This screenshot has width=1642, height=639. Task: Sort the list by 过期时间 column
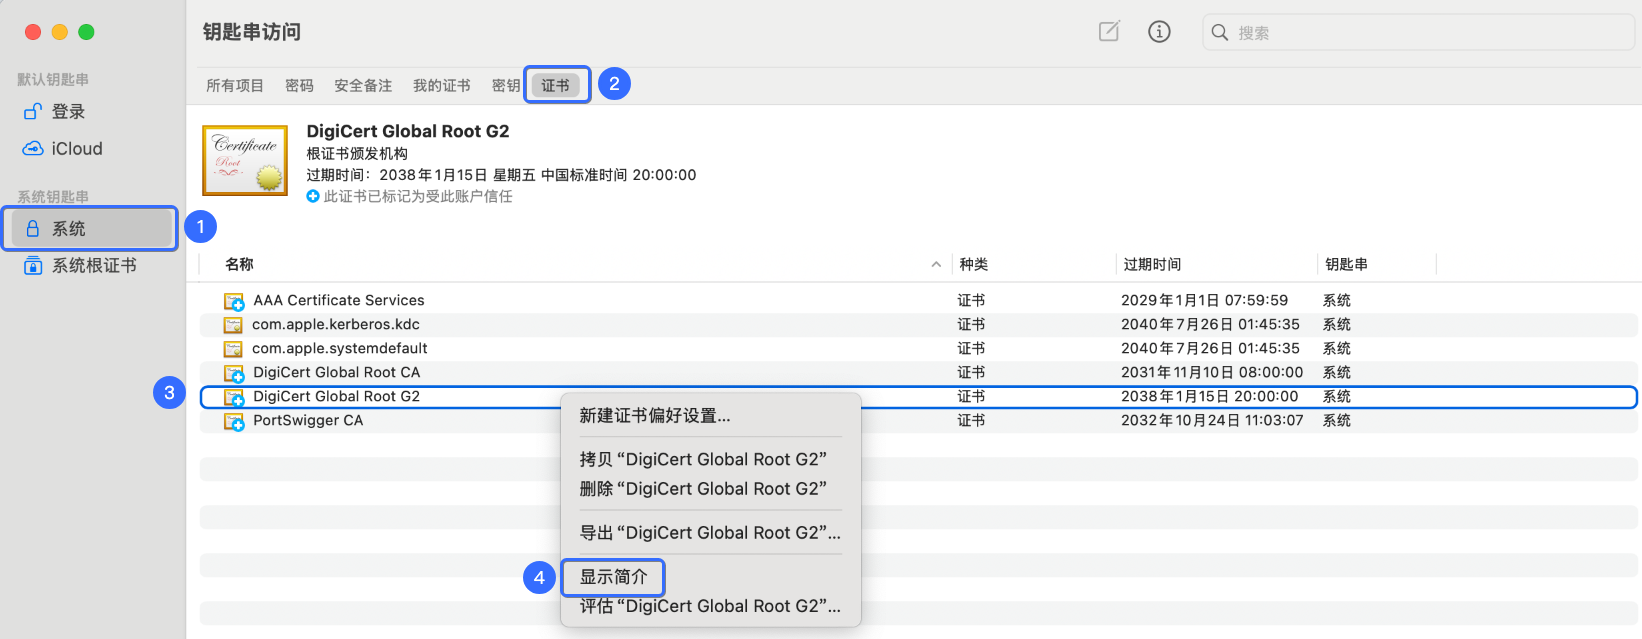tap(1152, 265)
